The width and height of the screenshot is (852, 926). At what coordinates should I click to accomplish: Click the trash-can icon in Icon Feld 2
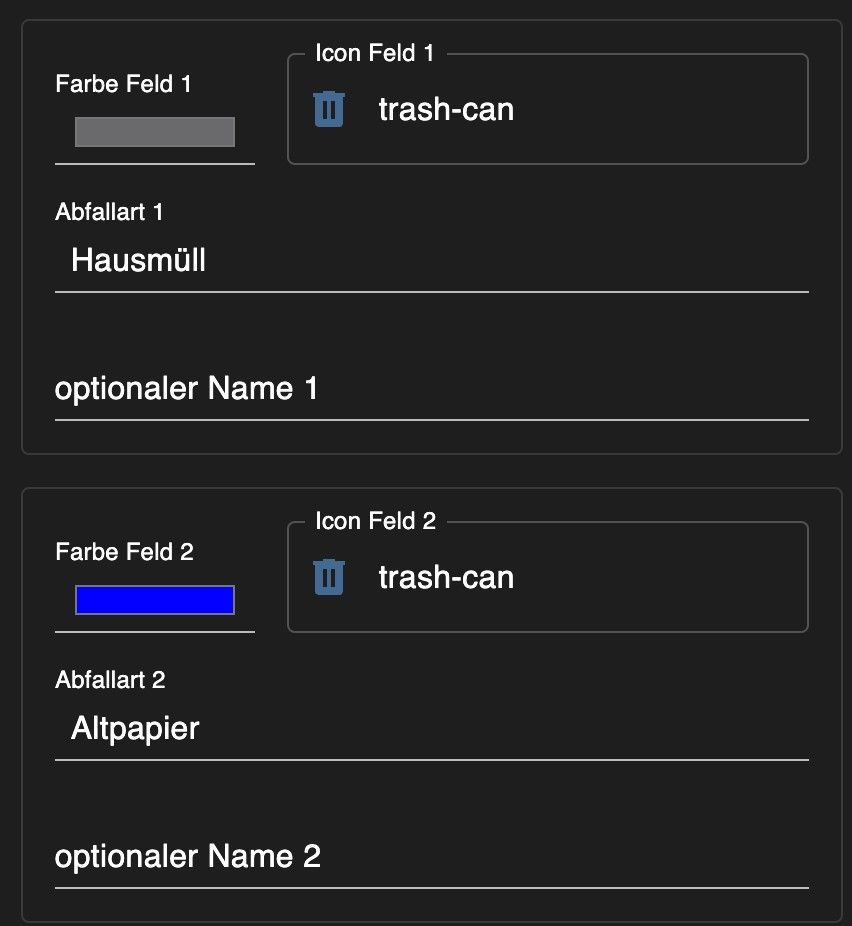tap(329, 577)
